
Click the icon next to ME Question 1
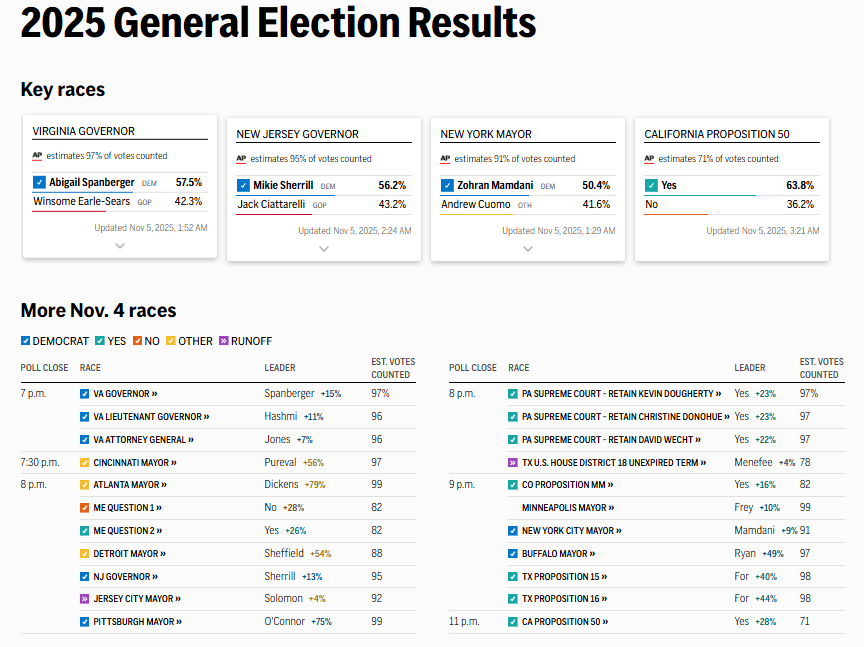84,508
